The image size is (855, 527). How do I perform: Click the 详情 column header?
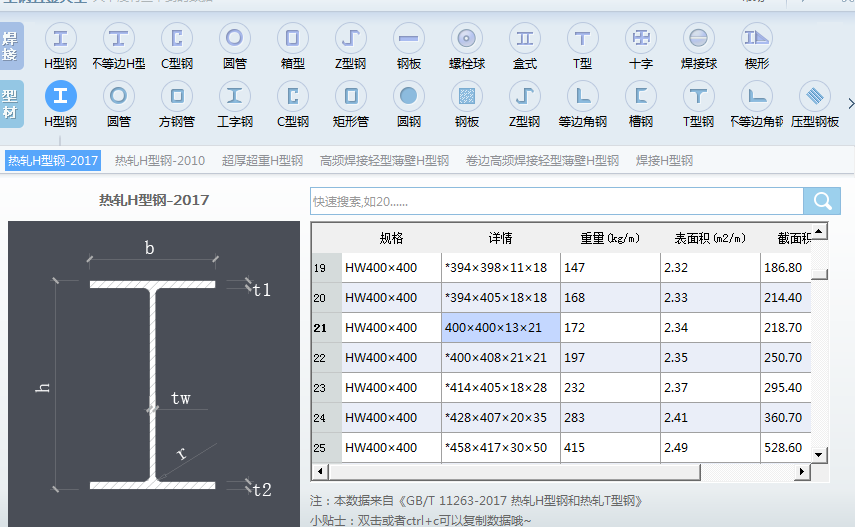point(501,238)
